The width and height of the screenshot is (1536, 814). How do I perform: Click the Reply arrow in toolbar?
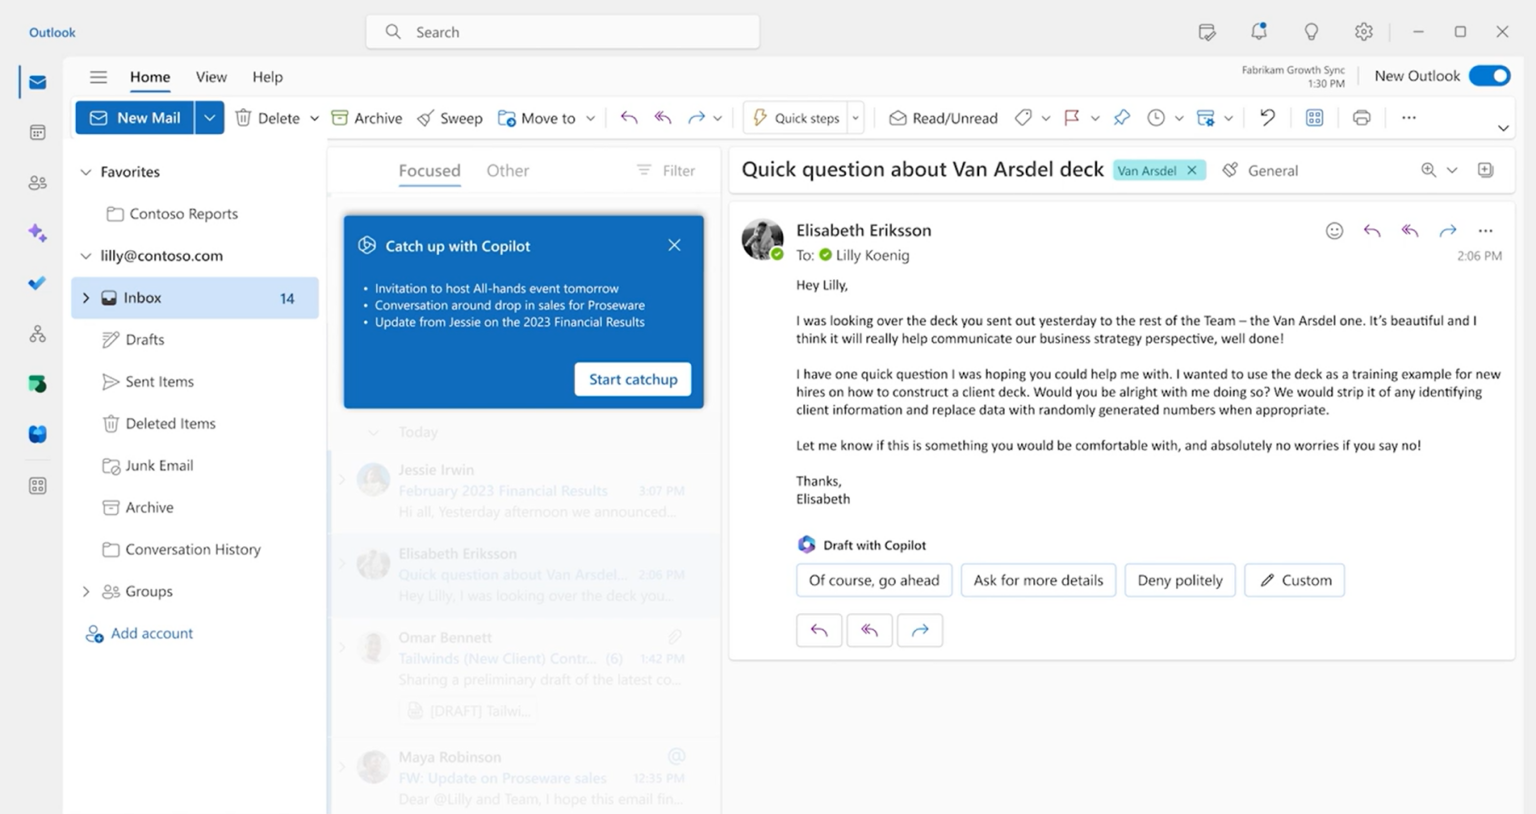pos(629,118)
